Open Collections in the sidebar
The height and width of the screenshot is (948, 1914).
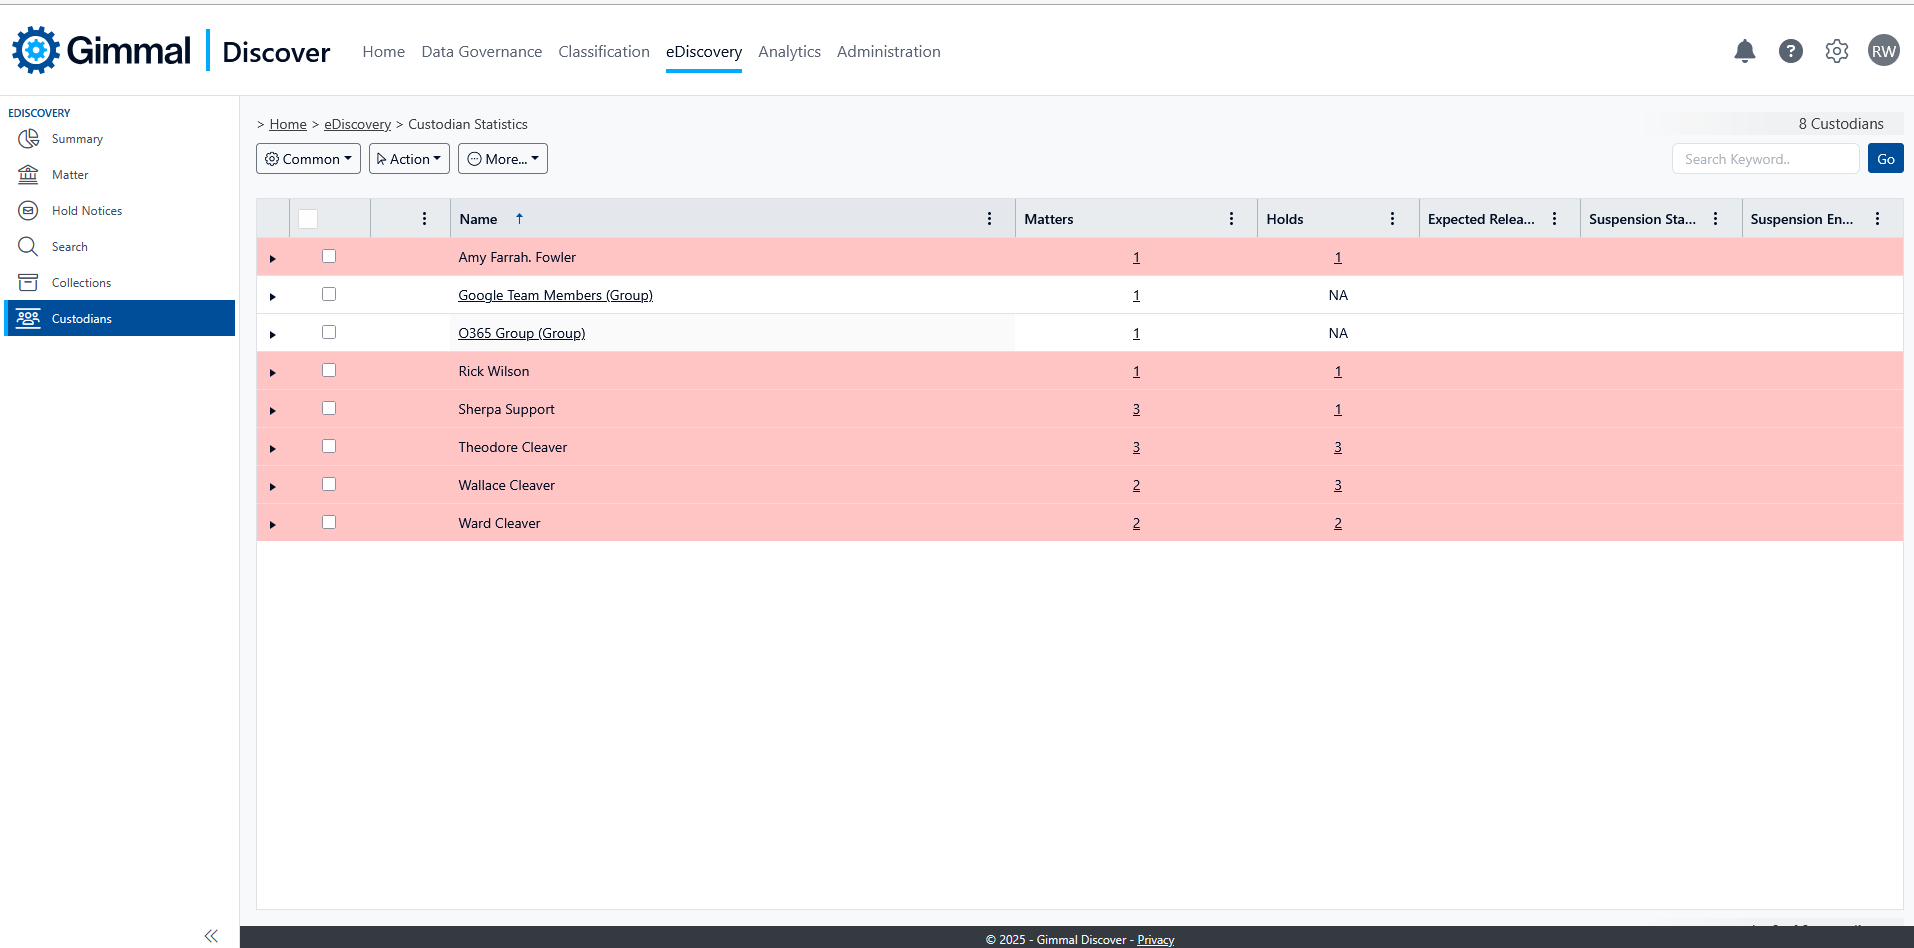(x=81, y=283)
